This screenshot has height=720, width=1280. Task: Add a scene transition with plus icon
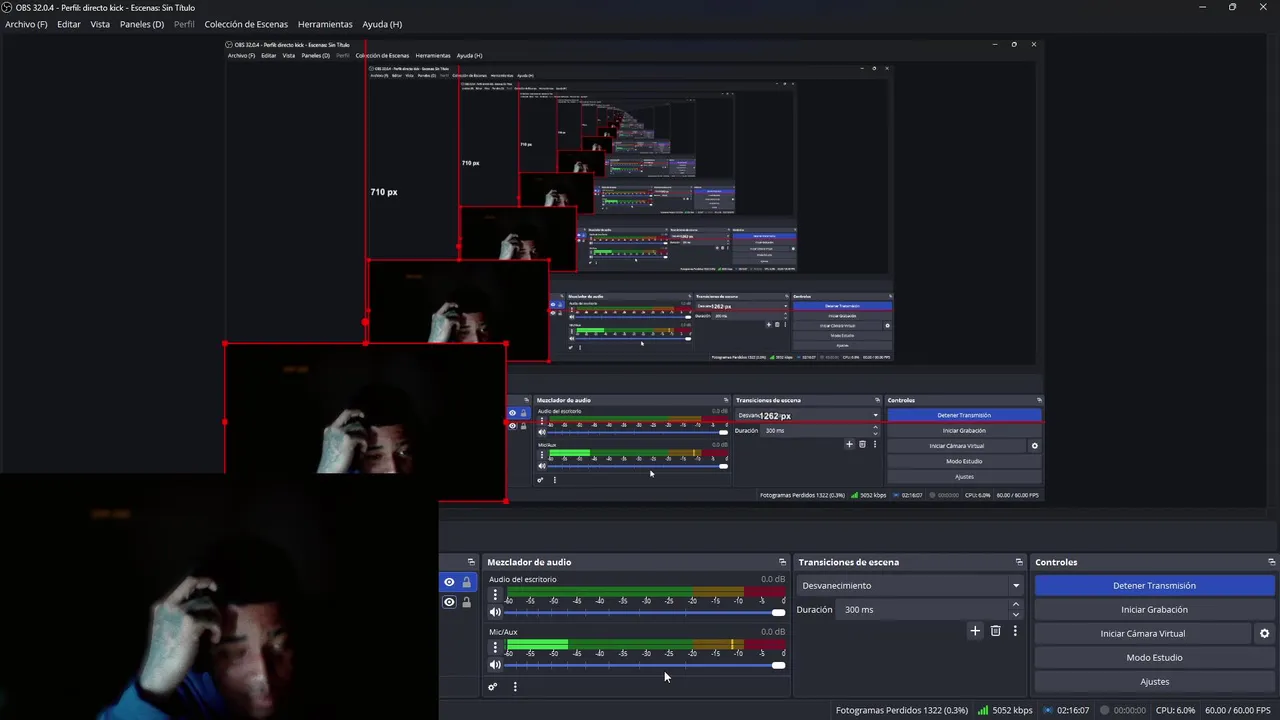coord(975,631)
